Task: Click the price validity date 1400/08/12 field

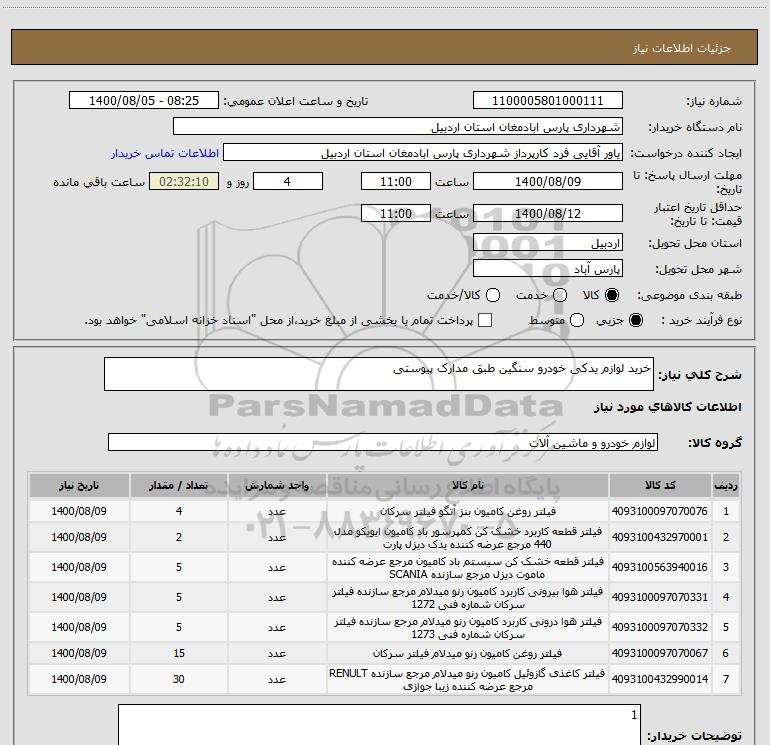Action: [x=548, y=213]
